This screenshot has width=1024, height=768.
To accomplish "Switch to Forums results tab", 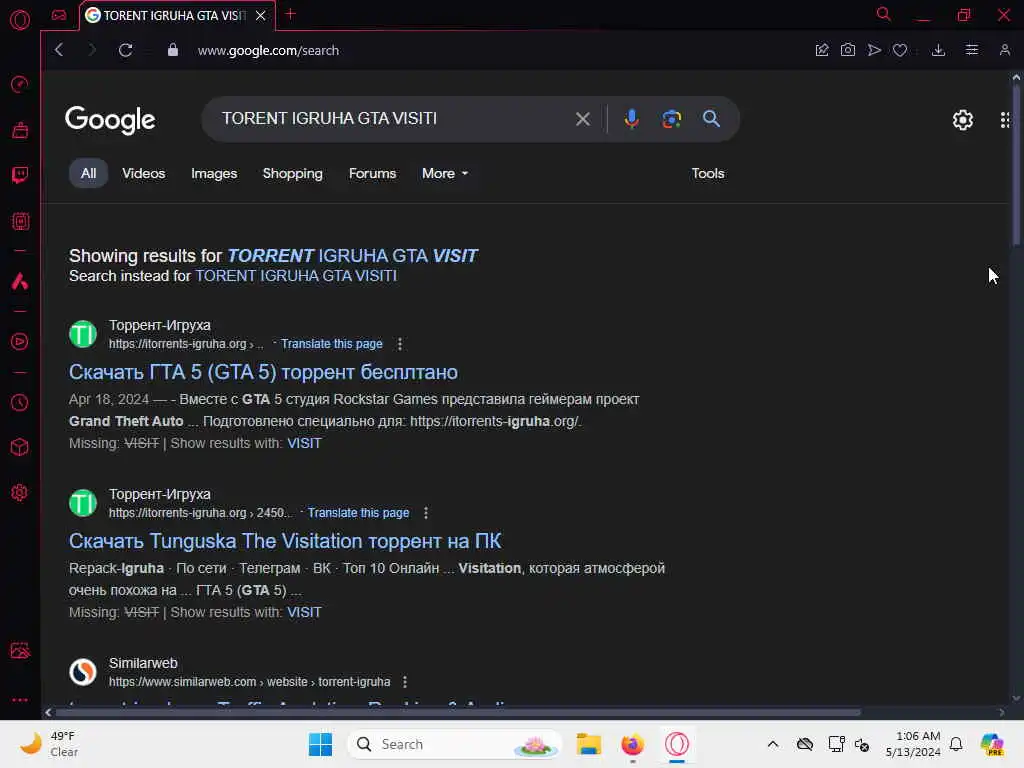I will 372,174.
